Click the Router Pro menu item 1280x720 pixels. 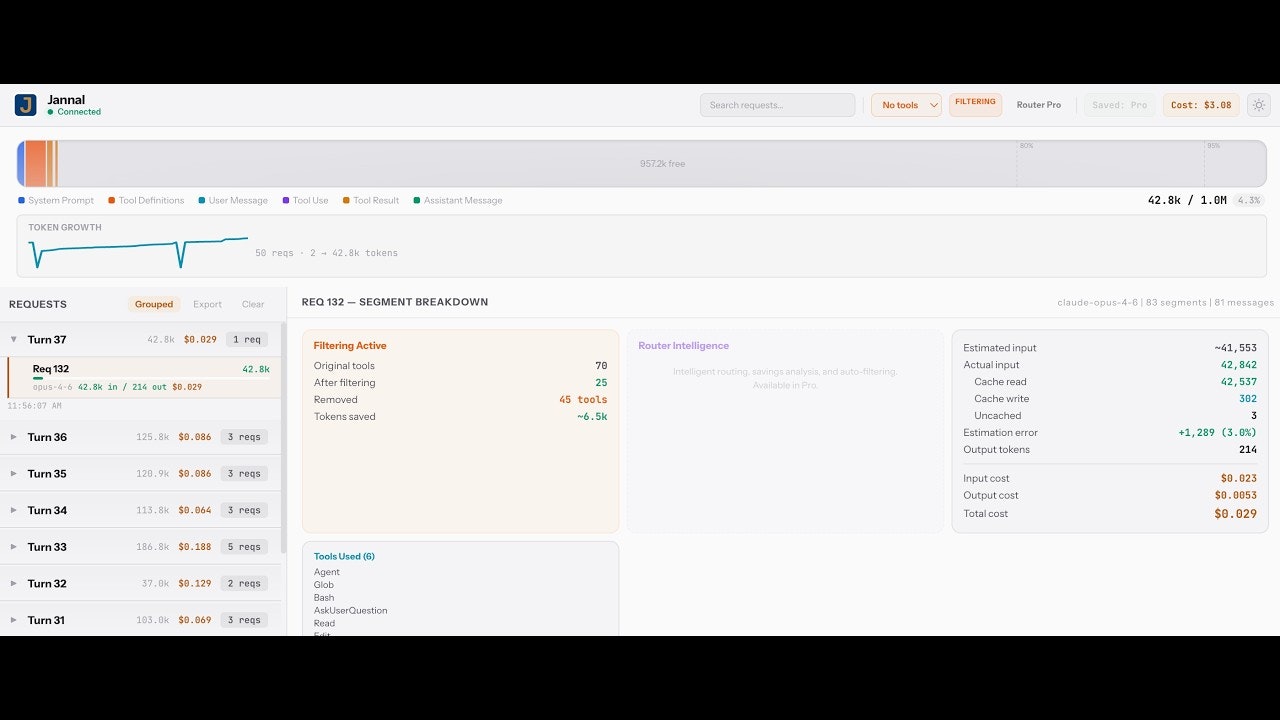click(x=1039, y=104)
